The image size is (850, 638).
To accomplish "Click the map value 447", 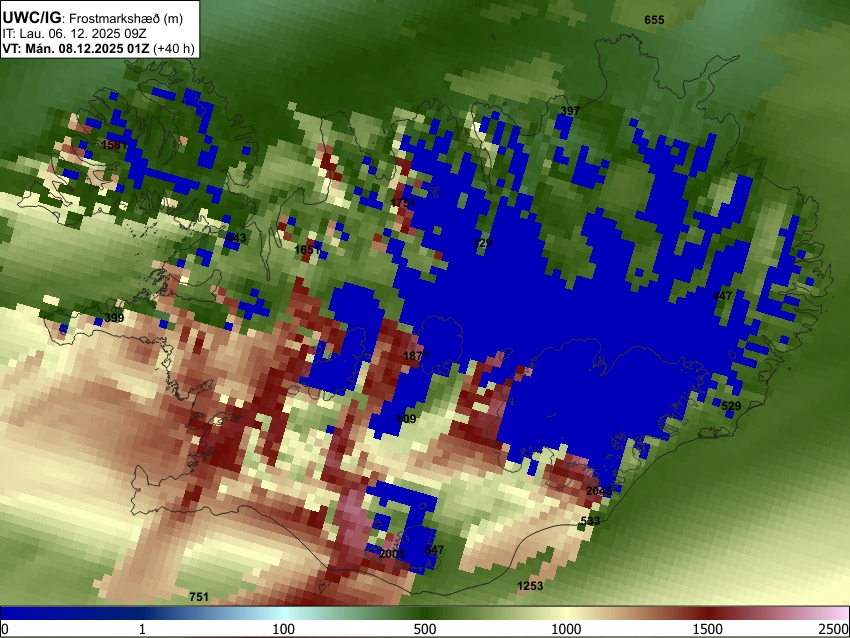I will coord(722,296).
